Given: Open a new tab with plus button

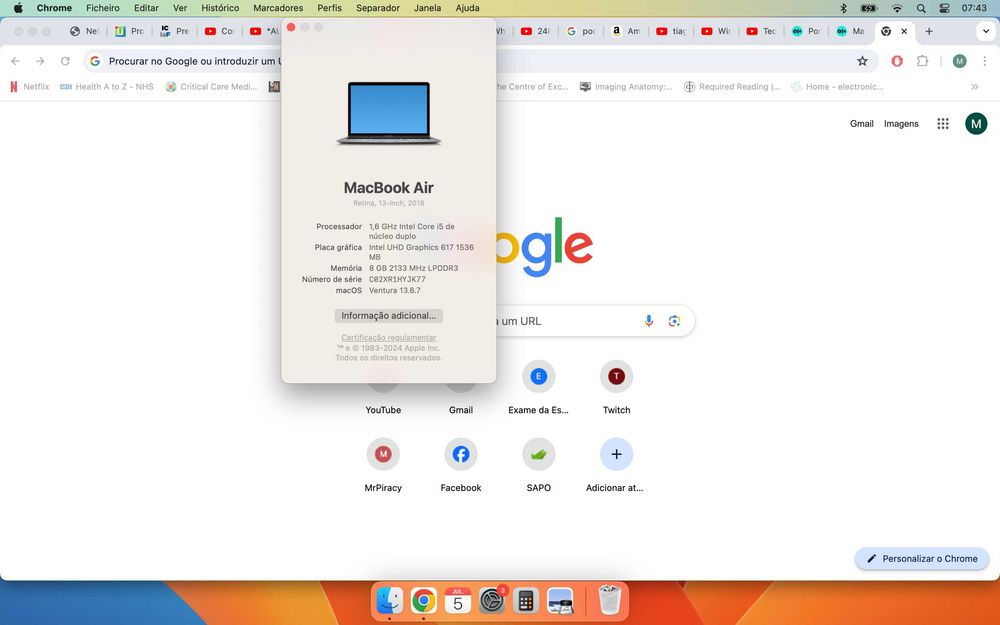Looking at the screenshot, I should tap(929, 31).
